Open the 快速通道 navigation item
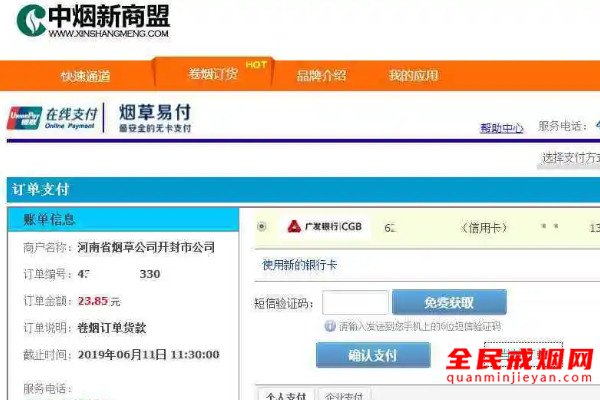 point(85,76)
